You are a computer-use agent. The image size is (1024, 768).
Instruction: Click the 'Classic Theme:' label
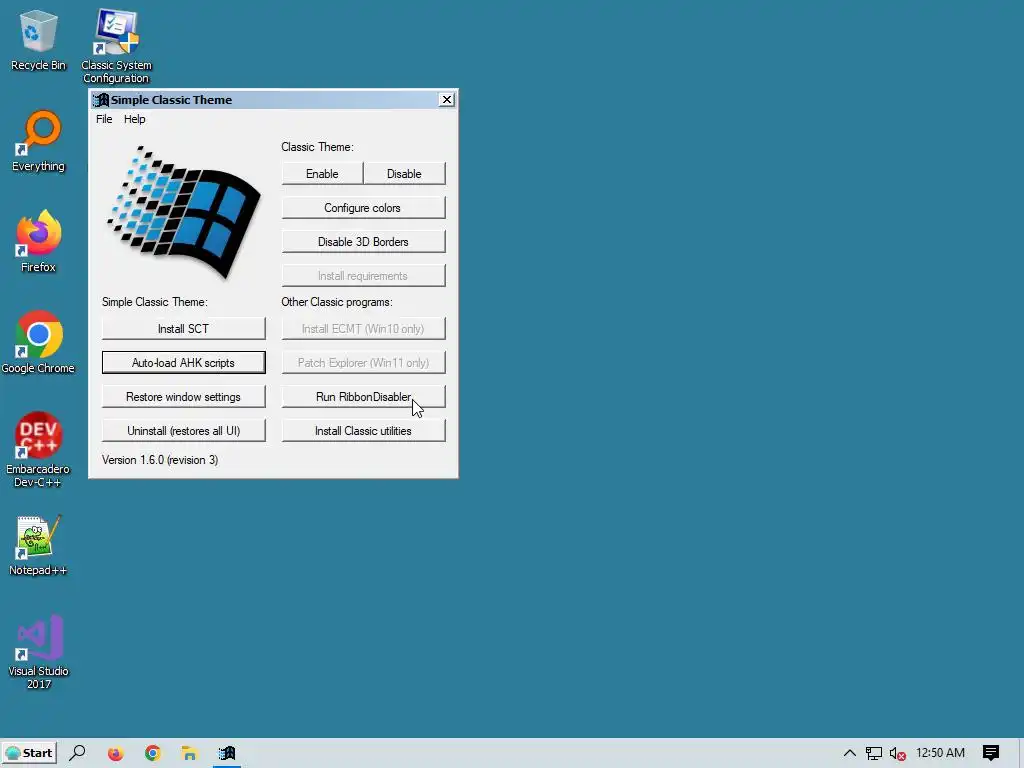317,147
